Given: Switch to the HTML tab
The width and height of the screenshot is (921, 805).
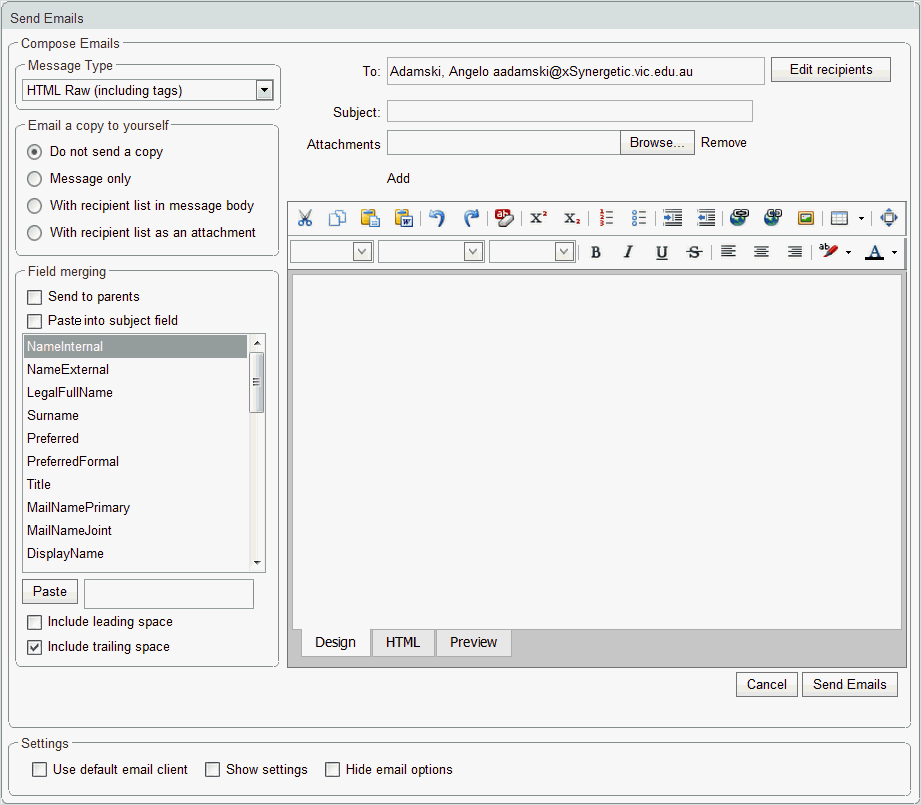Looking at the screenshot, I should pos(403,642).
